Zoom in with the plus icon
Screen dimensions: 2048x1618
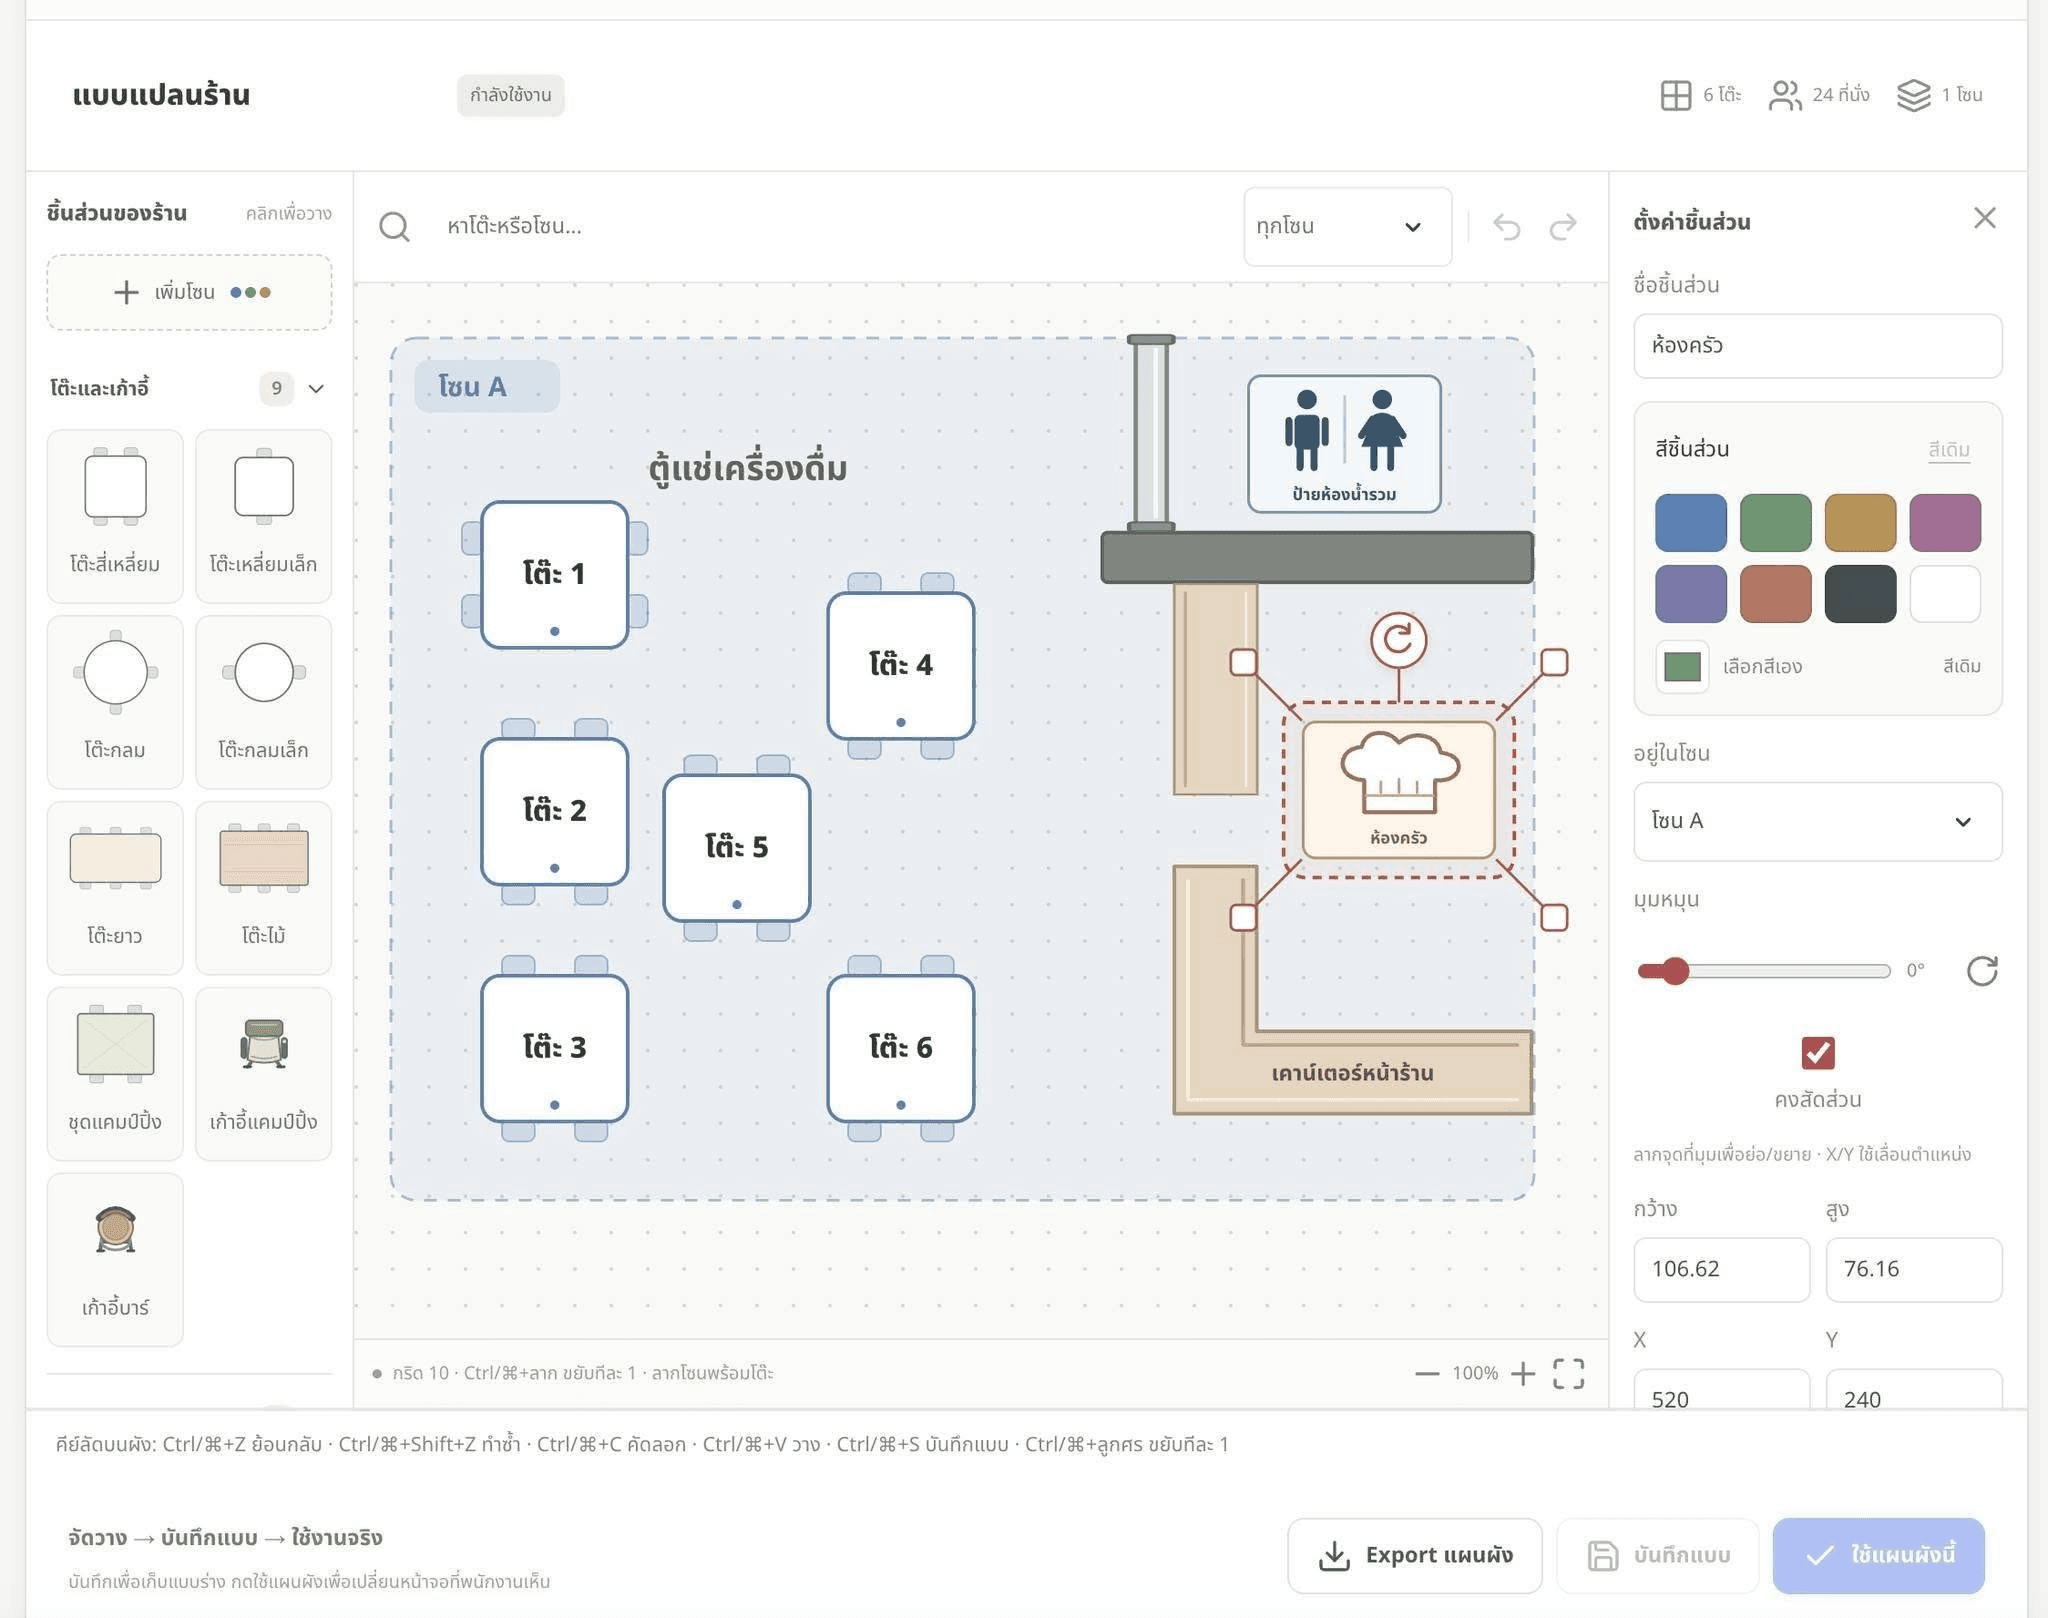click(1523, 1374)
